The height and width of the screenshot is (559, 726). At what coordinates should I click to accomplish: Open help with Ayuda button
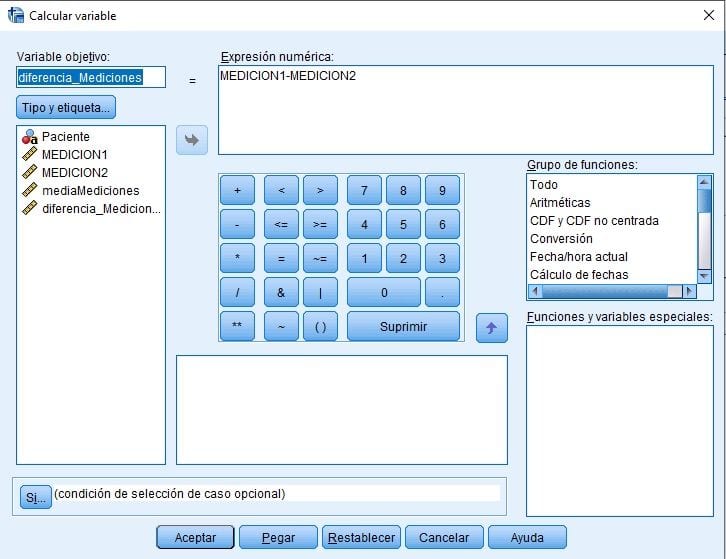point(527,537)
